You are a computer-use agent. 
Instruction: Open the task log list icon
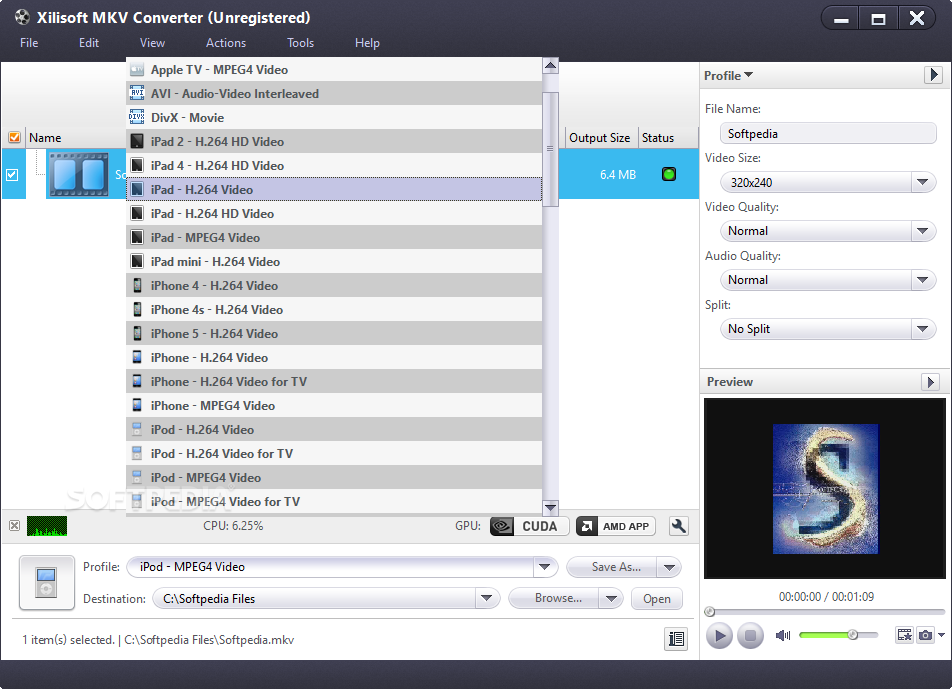pyautogui.click(x=676, y=639)
